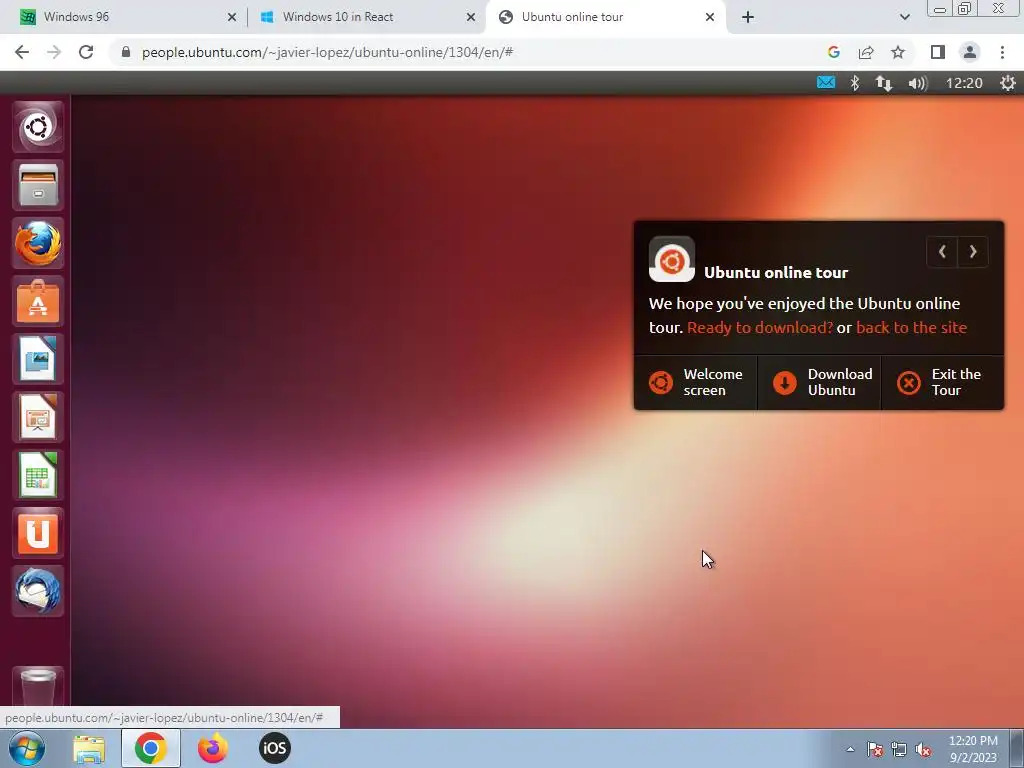View site information lock icon

tap(126, 52)
